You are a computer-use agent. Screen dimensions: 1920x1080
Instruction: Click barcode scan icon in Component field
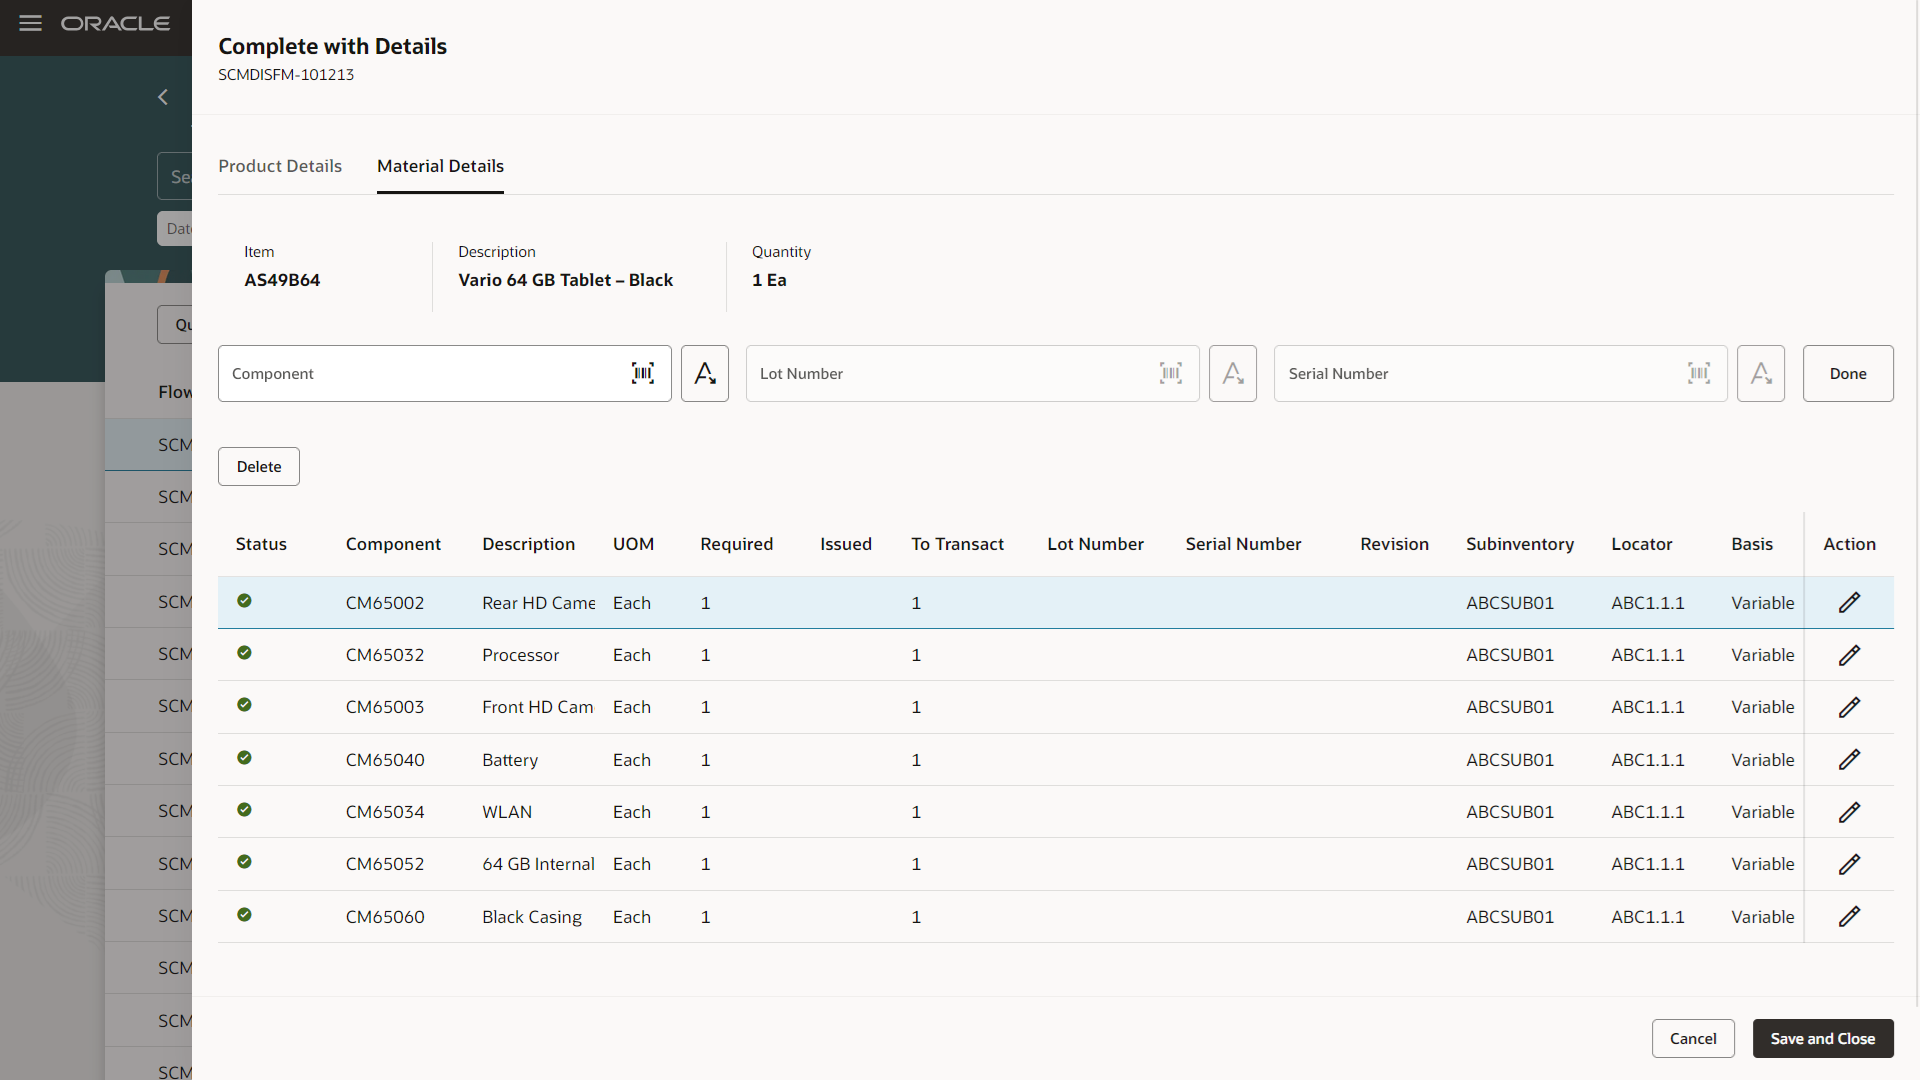(643, 373)
